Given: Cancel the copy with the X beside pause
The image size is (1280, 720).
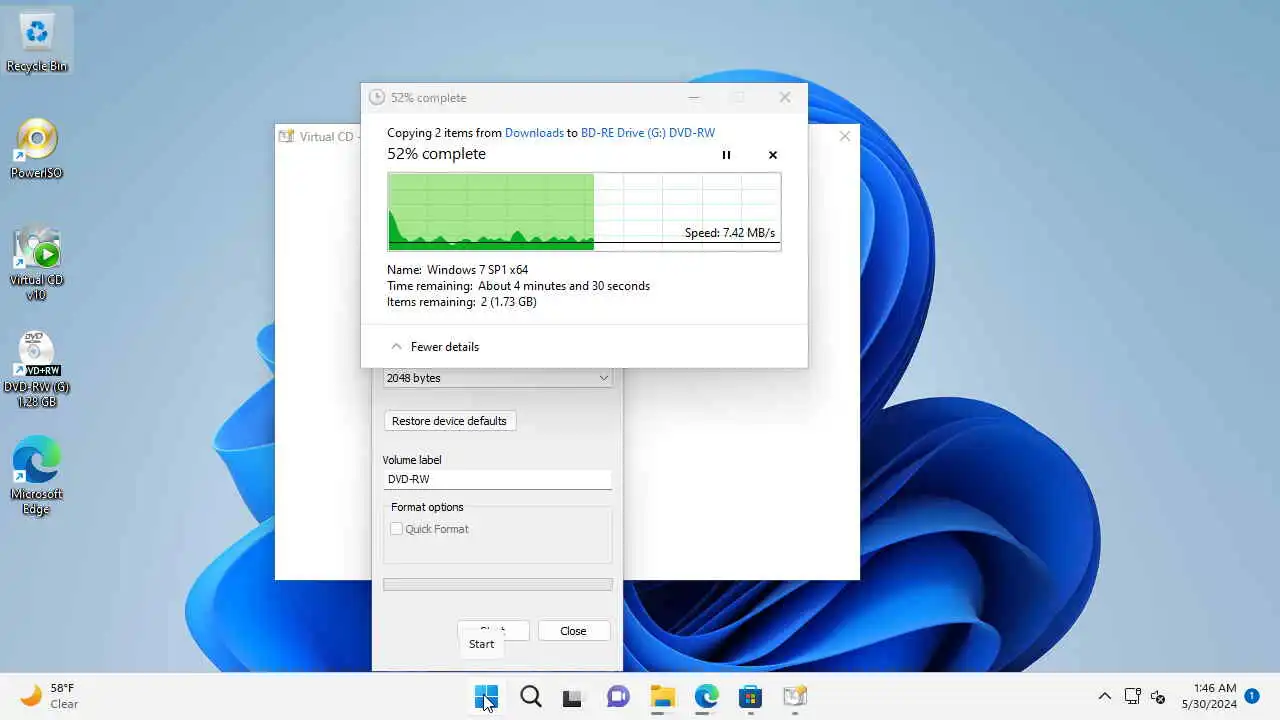Looking at the screenshot, I should click(x=773, y=155).
